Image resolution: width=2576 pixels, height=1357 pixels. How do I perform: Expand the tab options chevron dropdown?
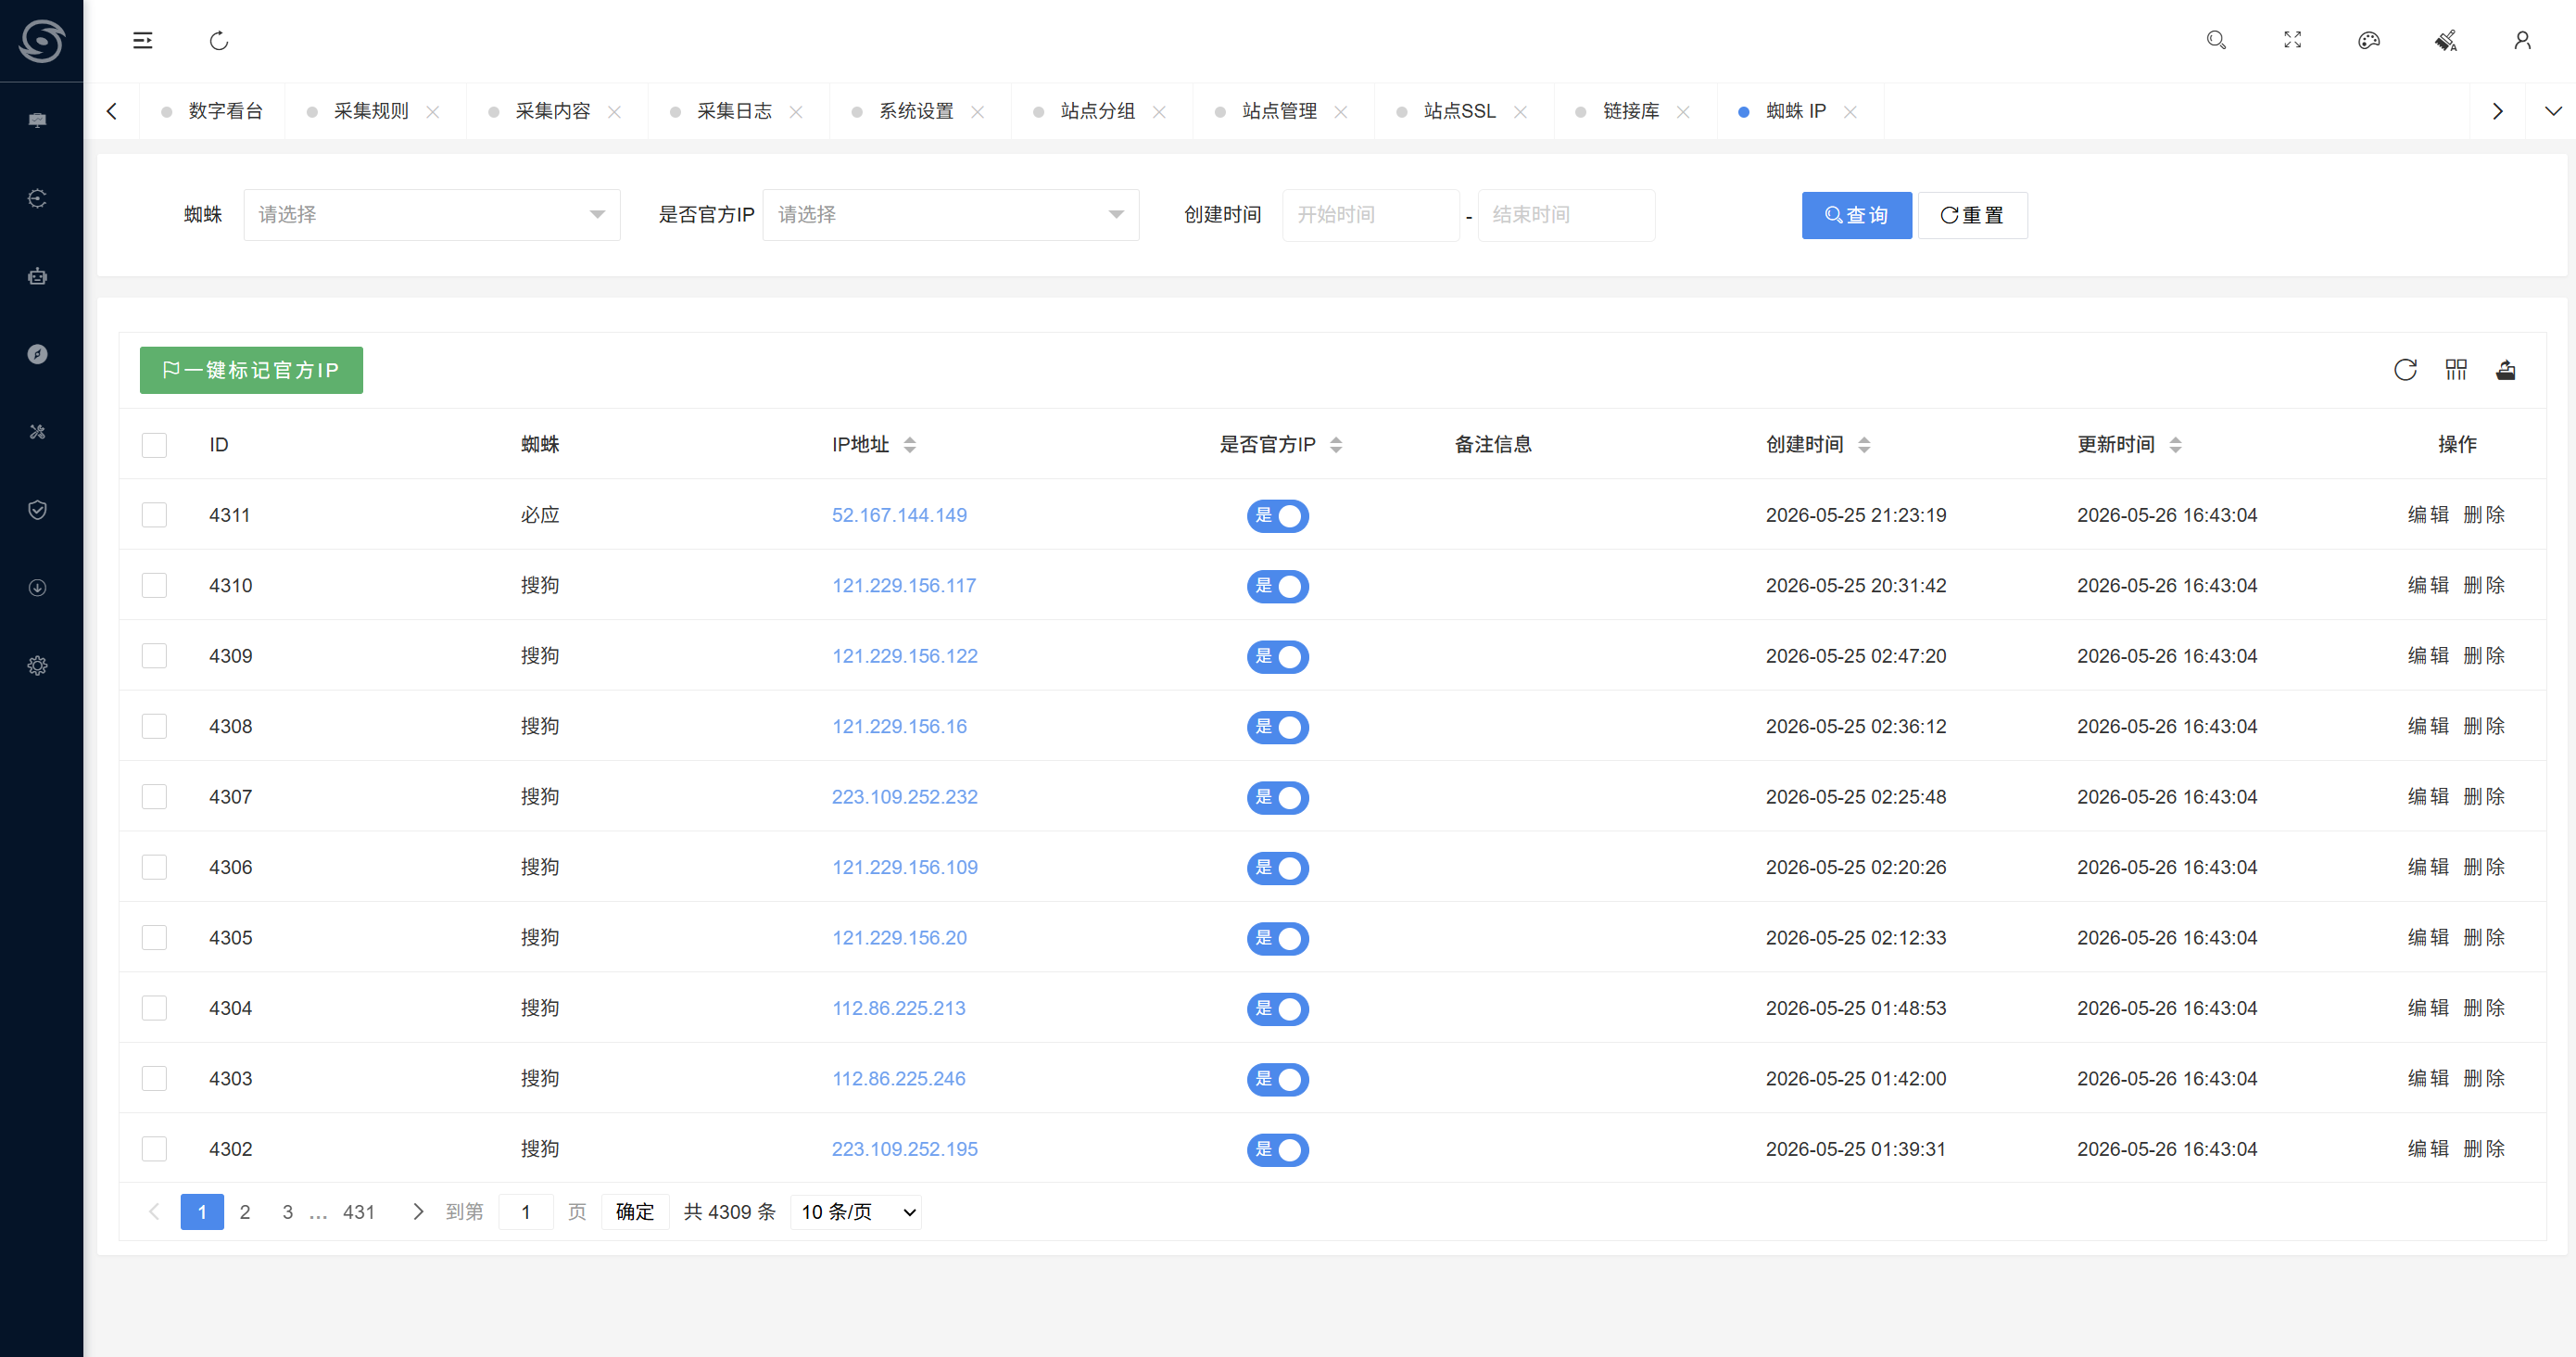click(2553, 111)
